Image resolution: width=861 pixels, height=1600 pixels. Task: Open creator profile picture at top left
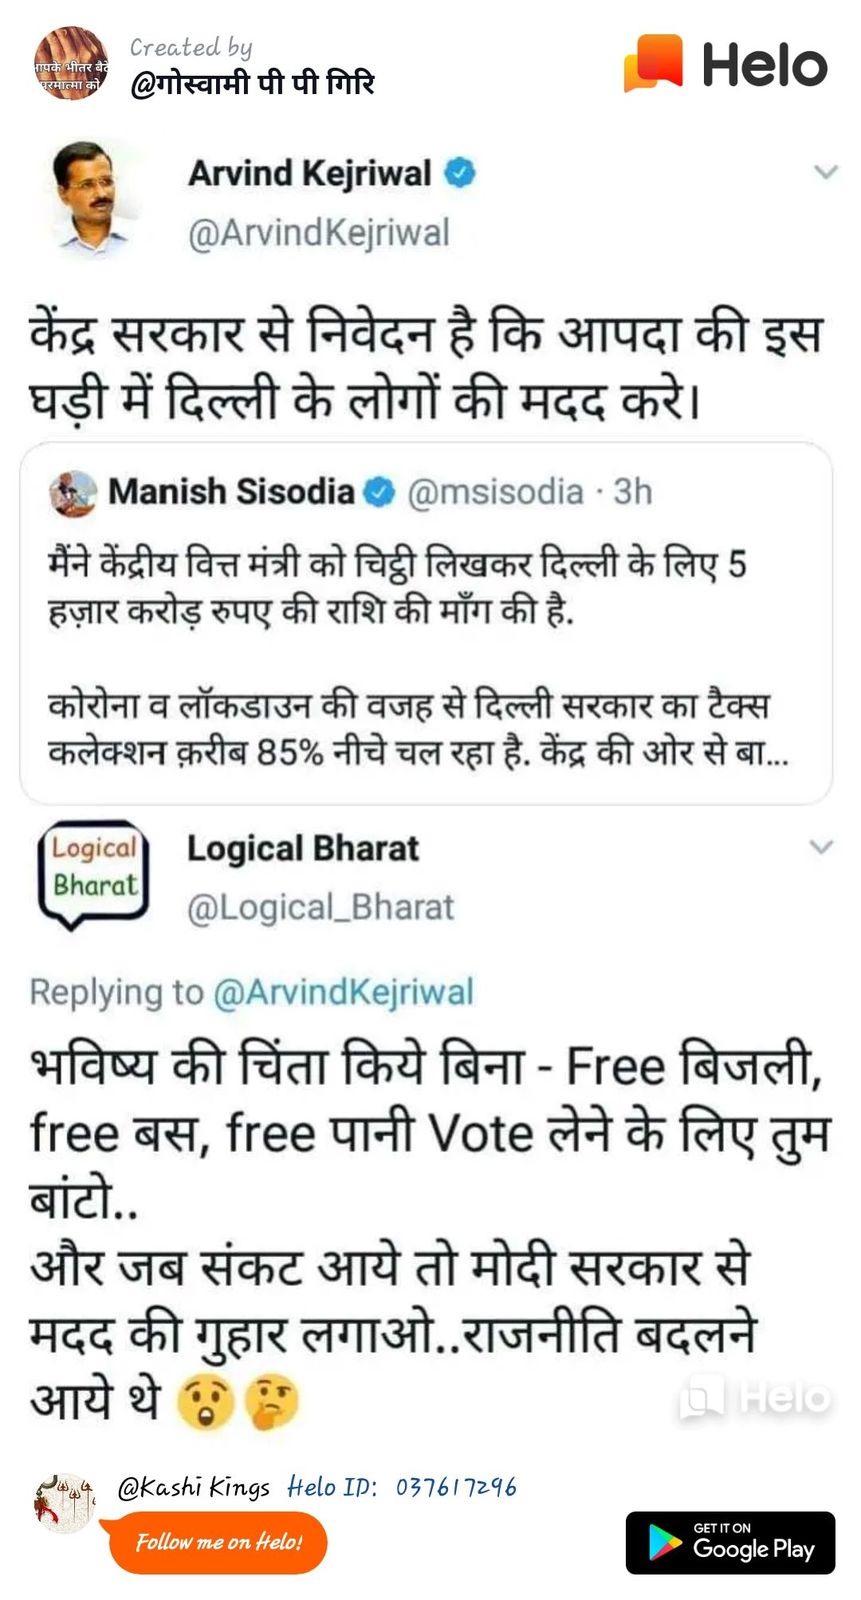(x=70, y=64)
